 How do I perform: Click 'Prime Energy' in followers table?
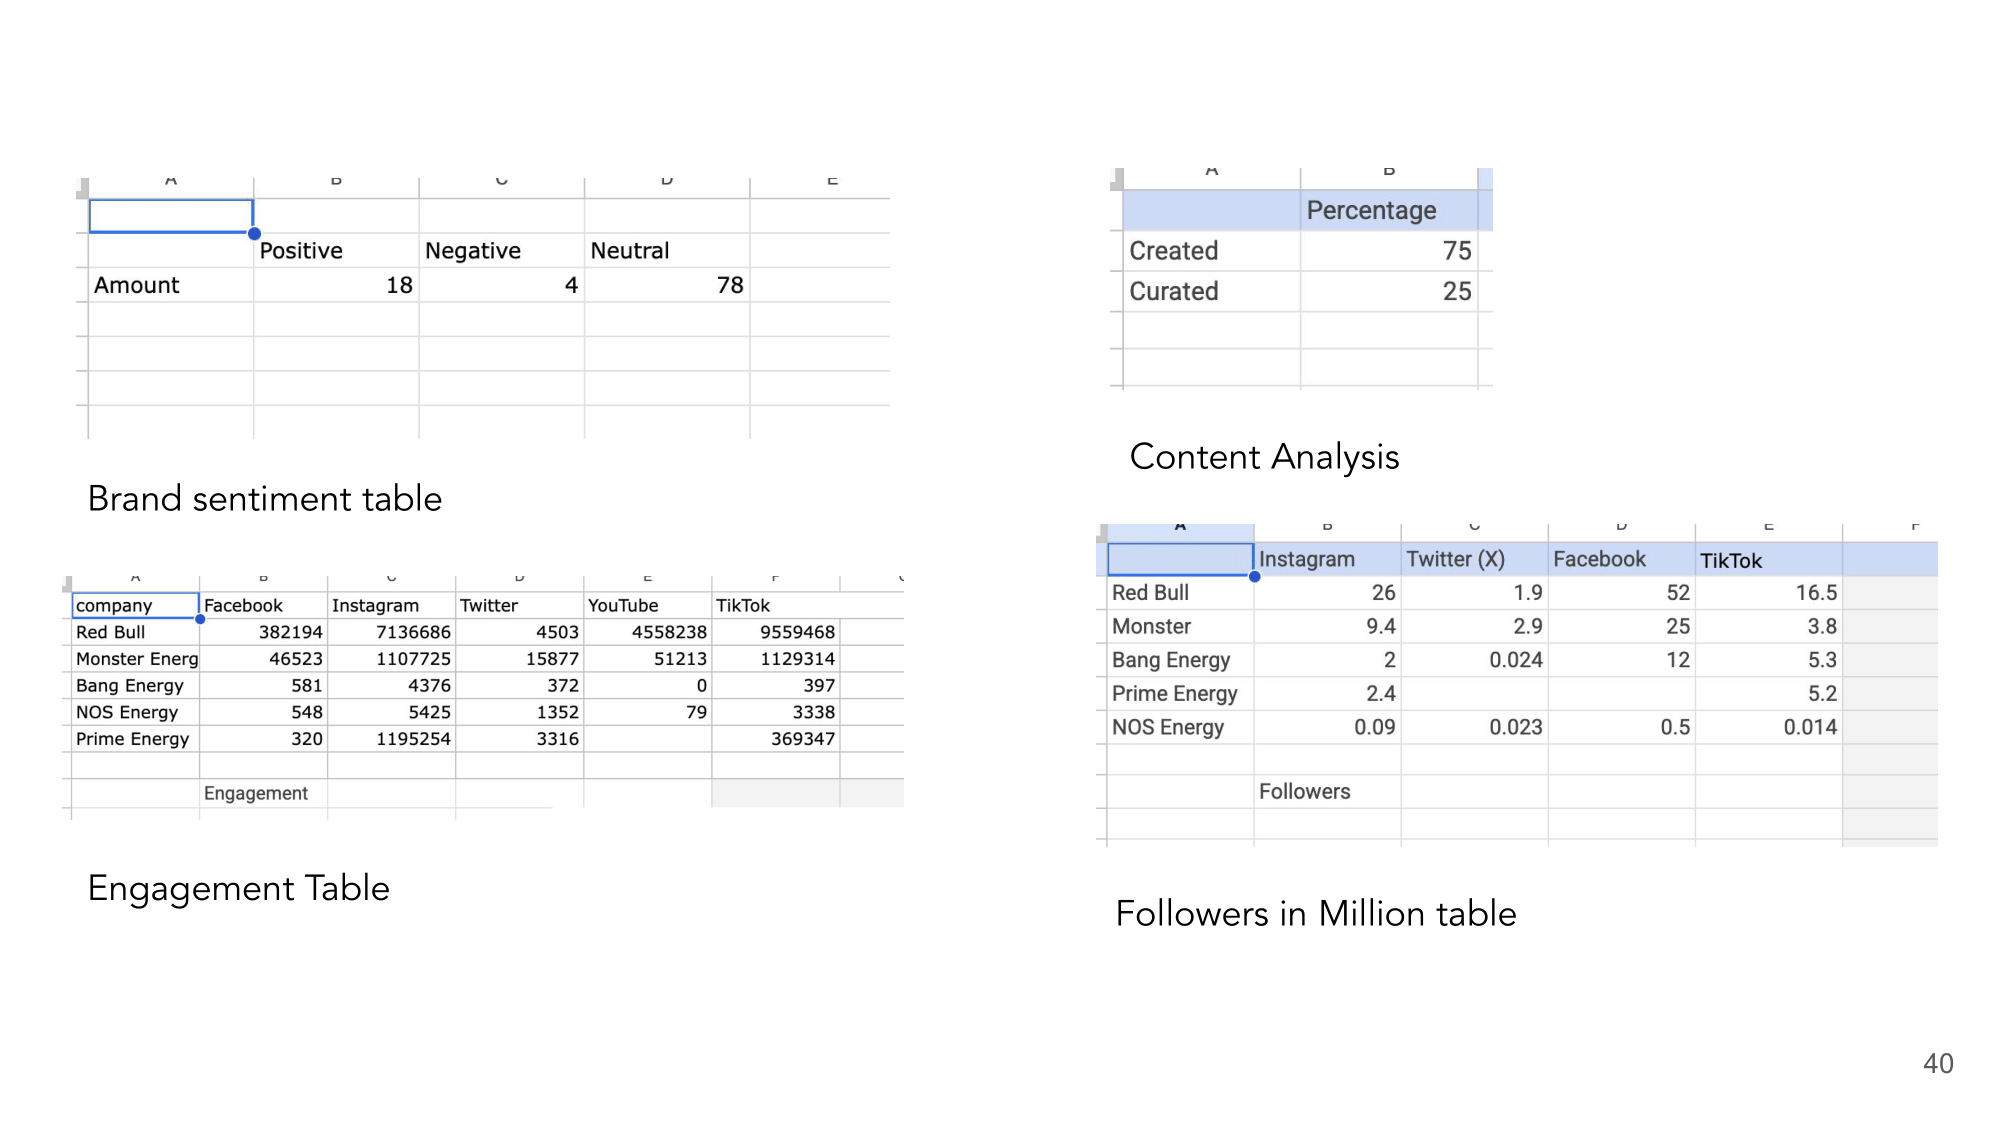point(1180,694)
